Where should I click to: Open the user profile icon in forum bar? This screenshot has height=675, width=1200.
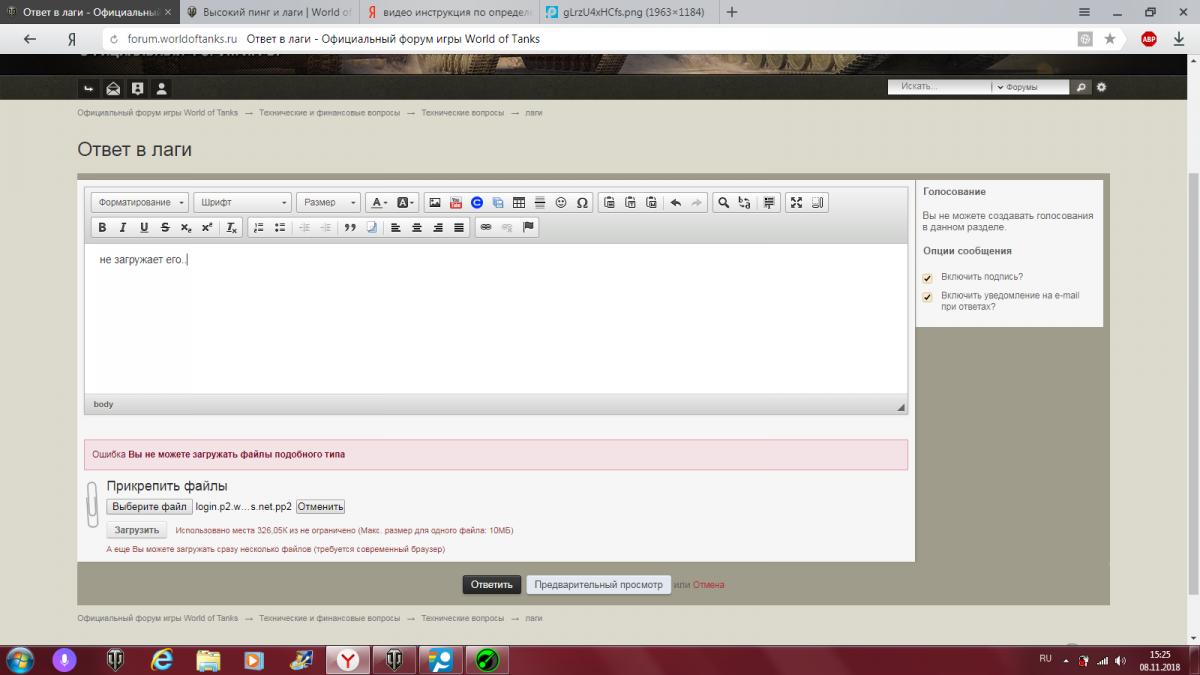(162, 88)
